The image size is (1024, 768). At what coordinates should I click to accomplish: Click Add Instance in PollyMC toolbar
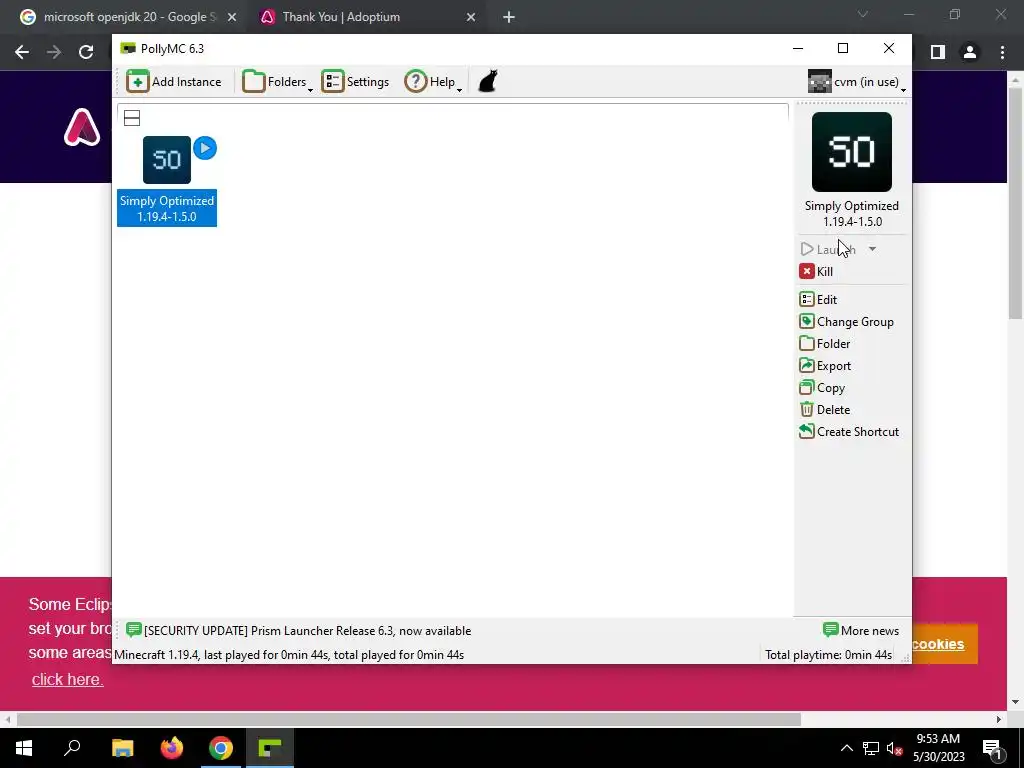(174, 82)
